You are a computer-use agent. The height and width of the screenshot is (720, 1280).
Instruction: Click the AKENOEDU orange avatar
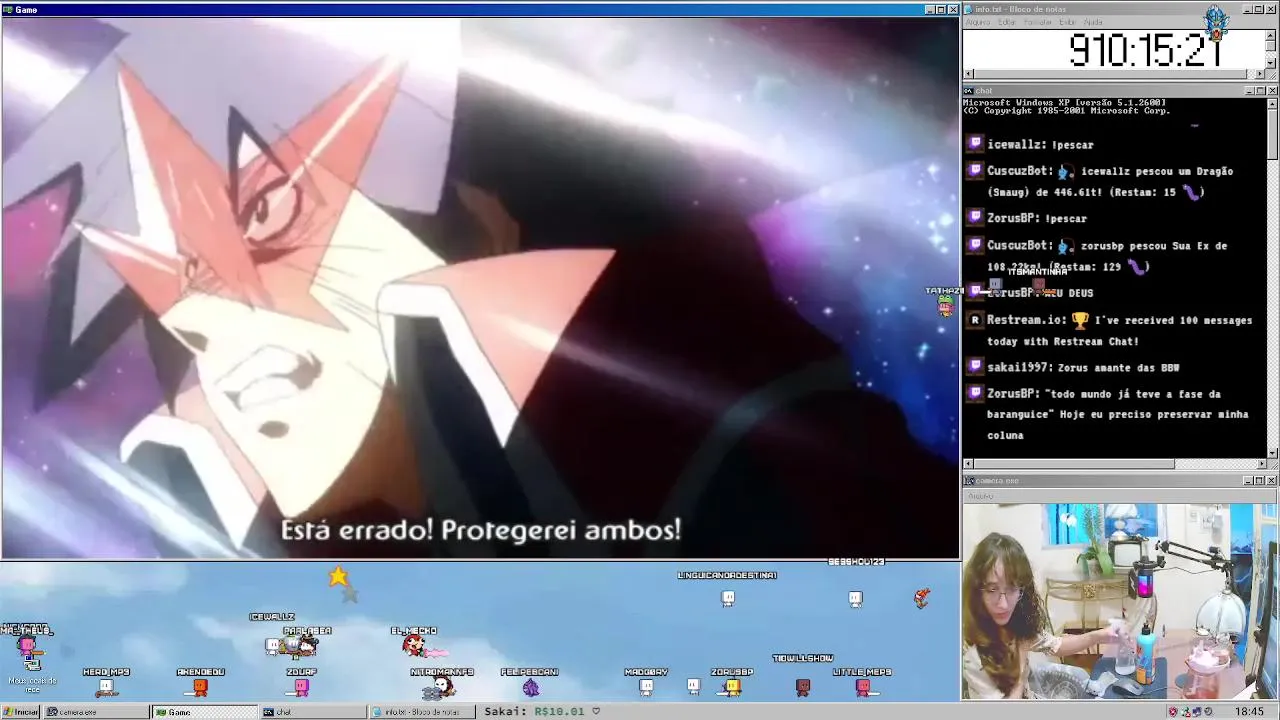click(200, 687)
